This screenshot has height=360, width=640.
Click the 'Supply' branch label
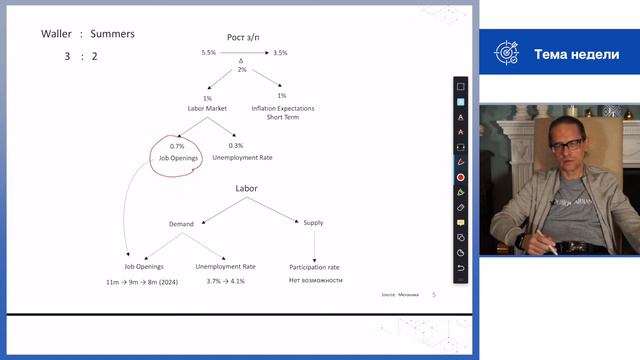[x=313, y=223]
